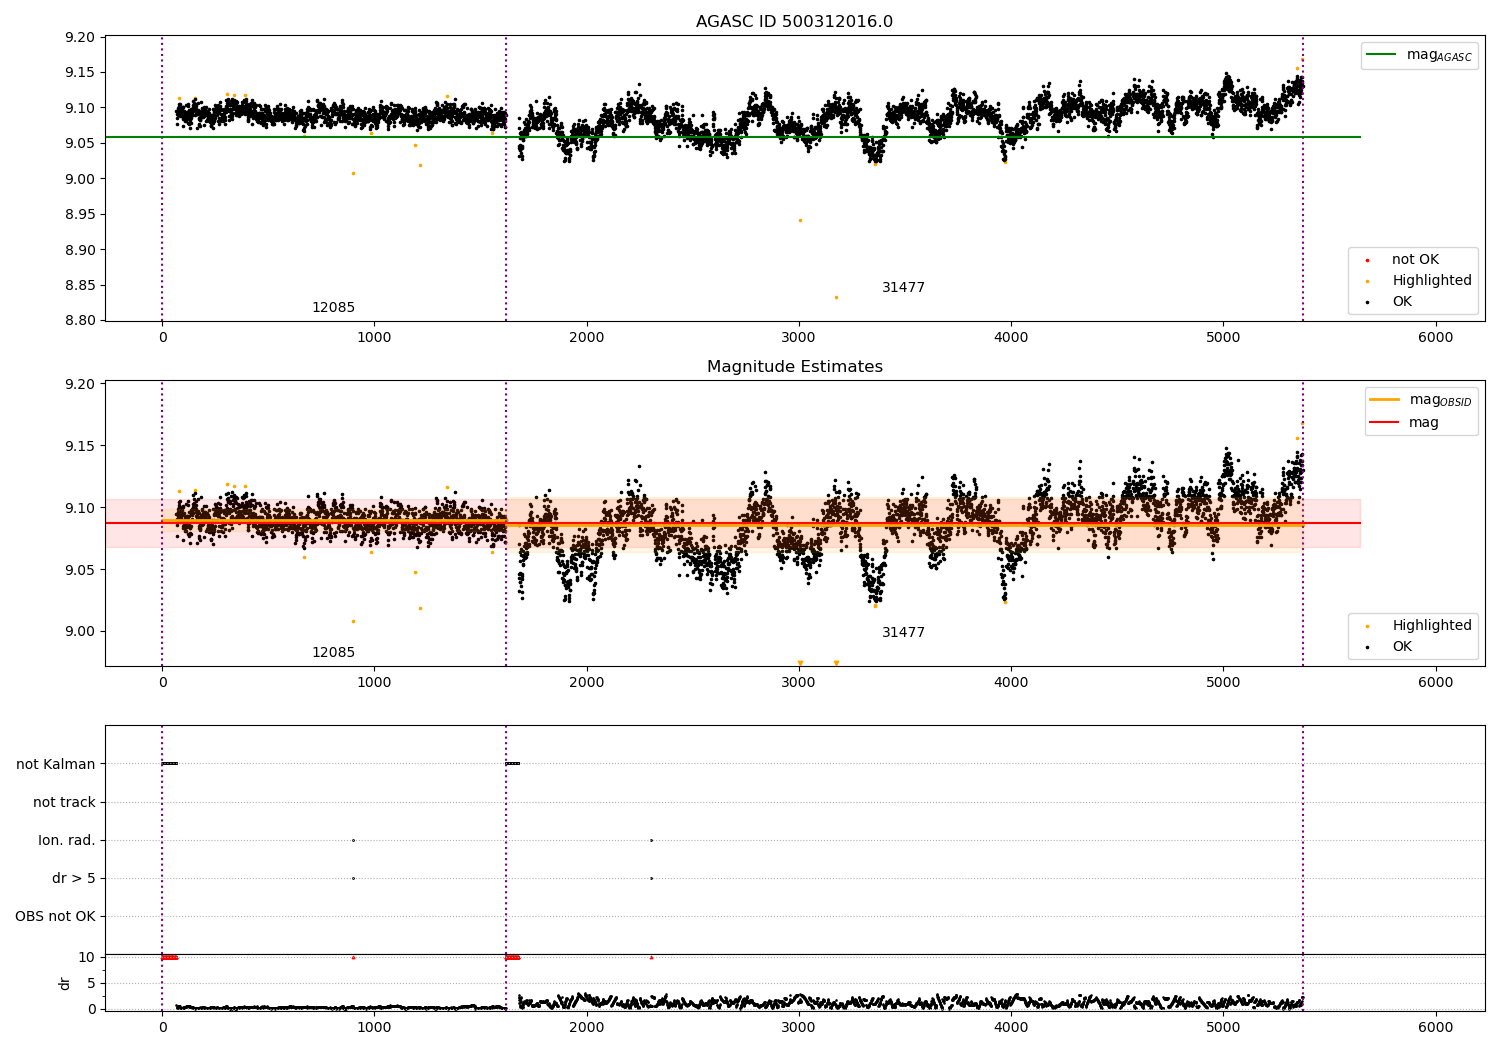Screen dimensions: 1500x1050
Task: Click the "31477" label in the top plot
Action: 903,288
